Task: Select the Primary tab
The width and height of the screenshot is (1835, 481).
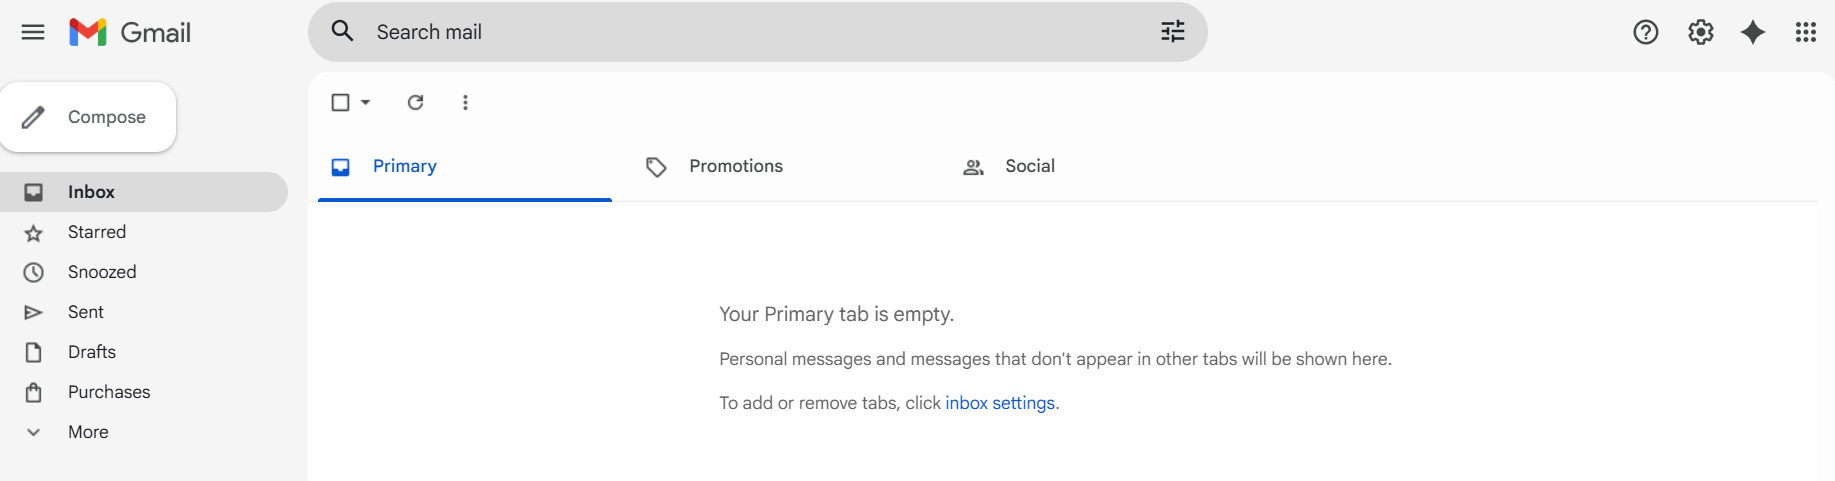Action: [x=404, y=166]
